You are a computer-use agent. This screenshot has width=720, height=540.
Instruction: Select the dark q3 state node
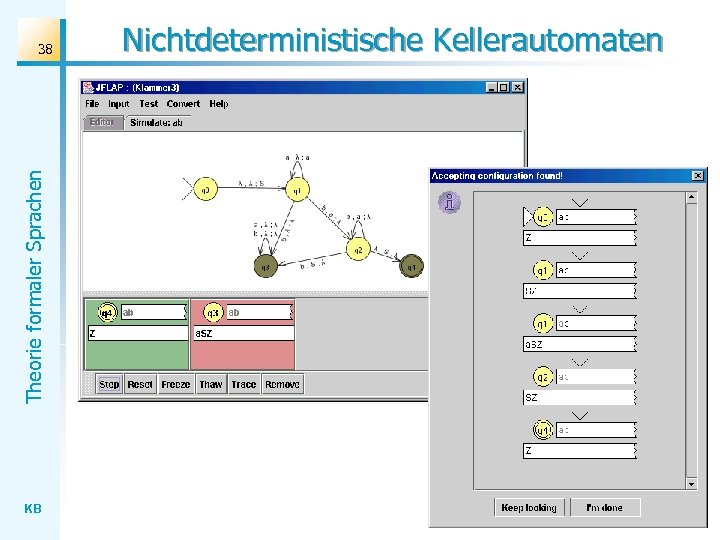point(266,266)
